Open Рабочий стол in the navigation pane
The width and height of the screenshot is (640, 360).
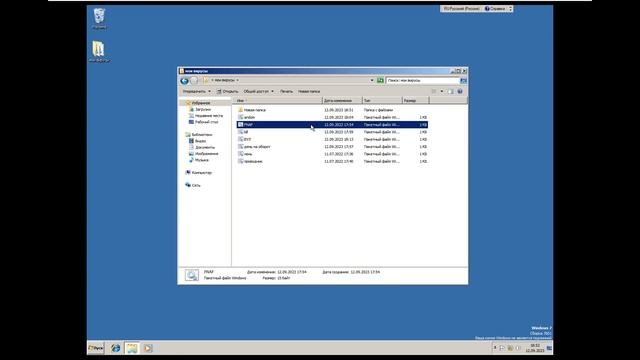pos(206,122)
